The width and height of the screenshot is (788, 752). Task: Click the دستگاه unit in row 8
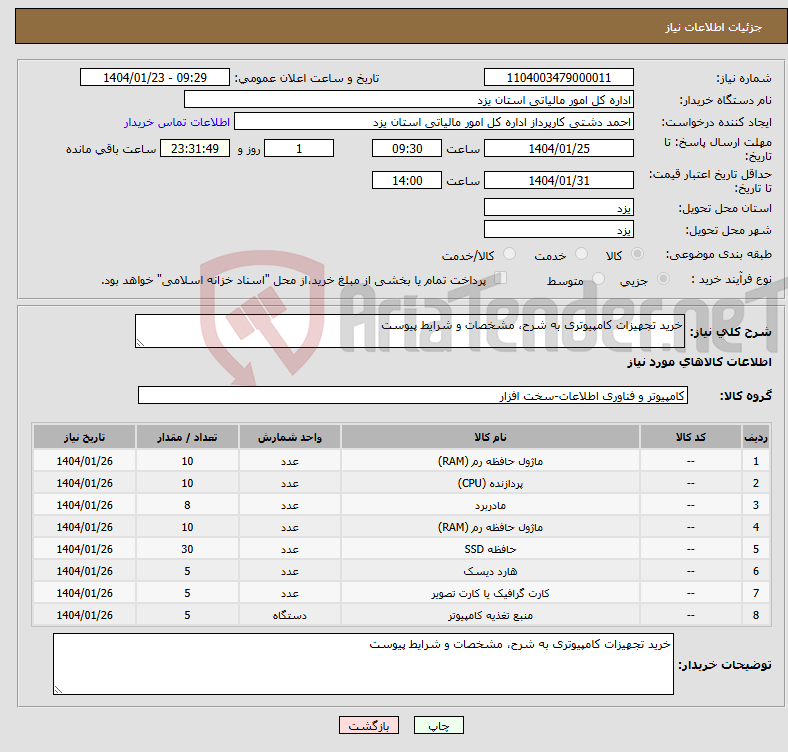click(290, 615)
